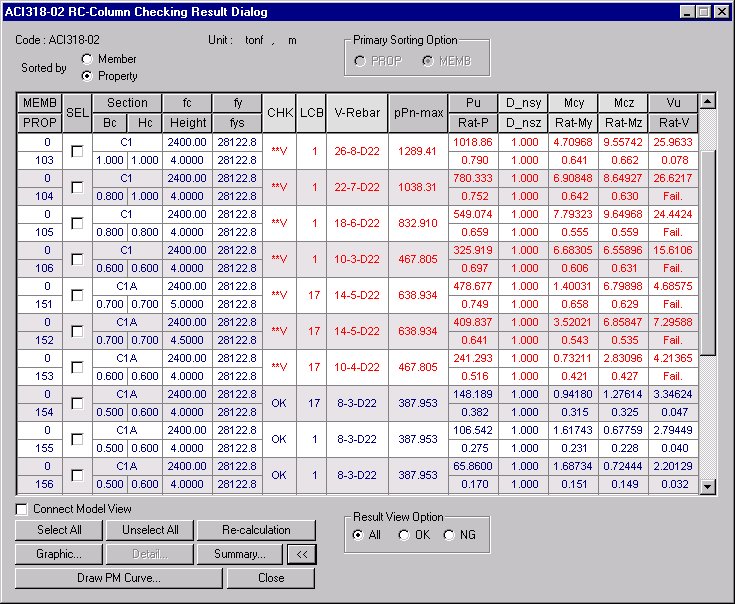Select the All result view option
Screen dimensions: 735x604
point(359,535)
